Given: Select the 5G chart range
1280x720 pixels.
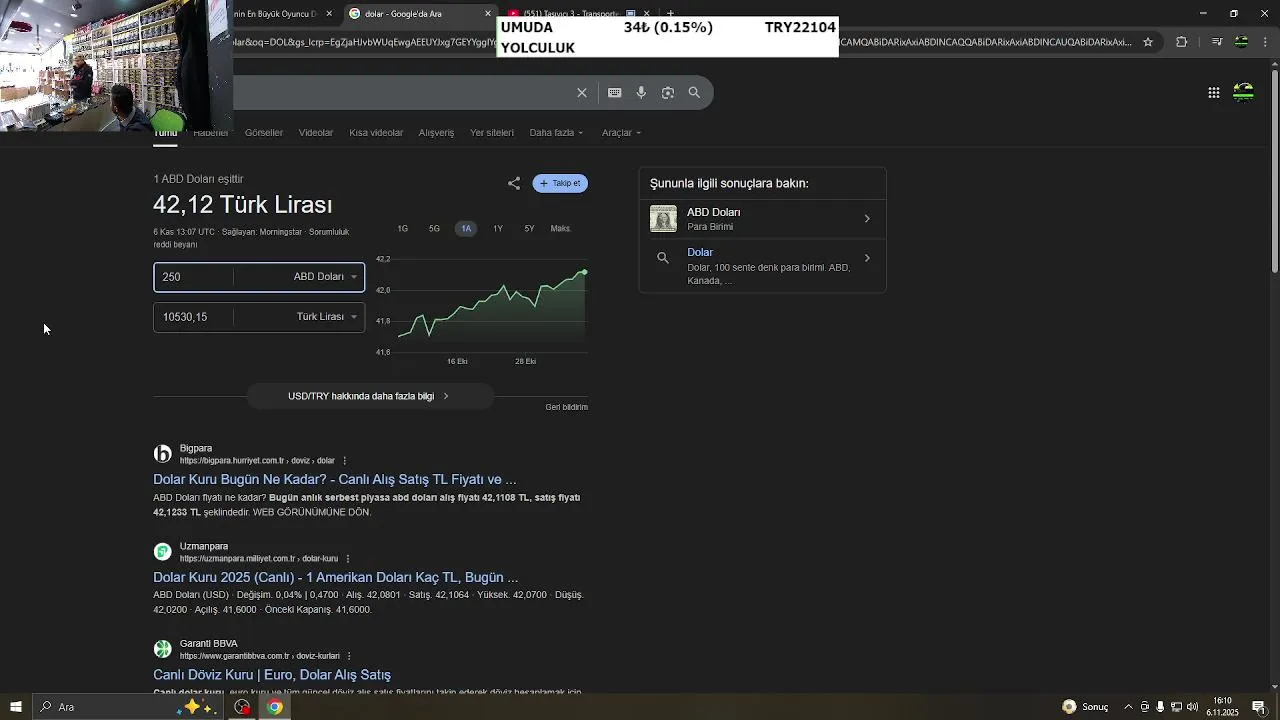Looking at the screenshot, I should coord(434,229).
